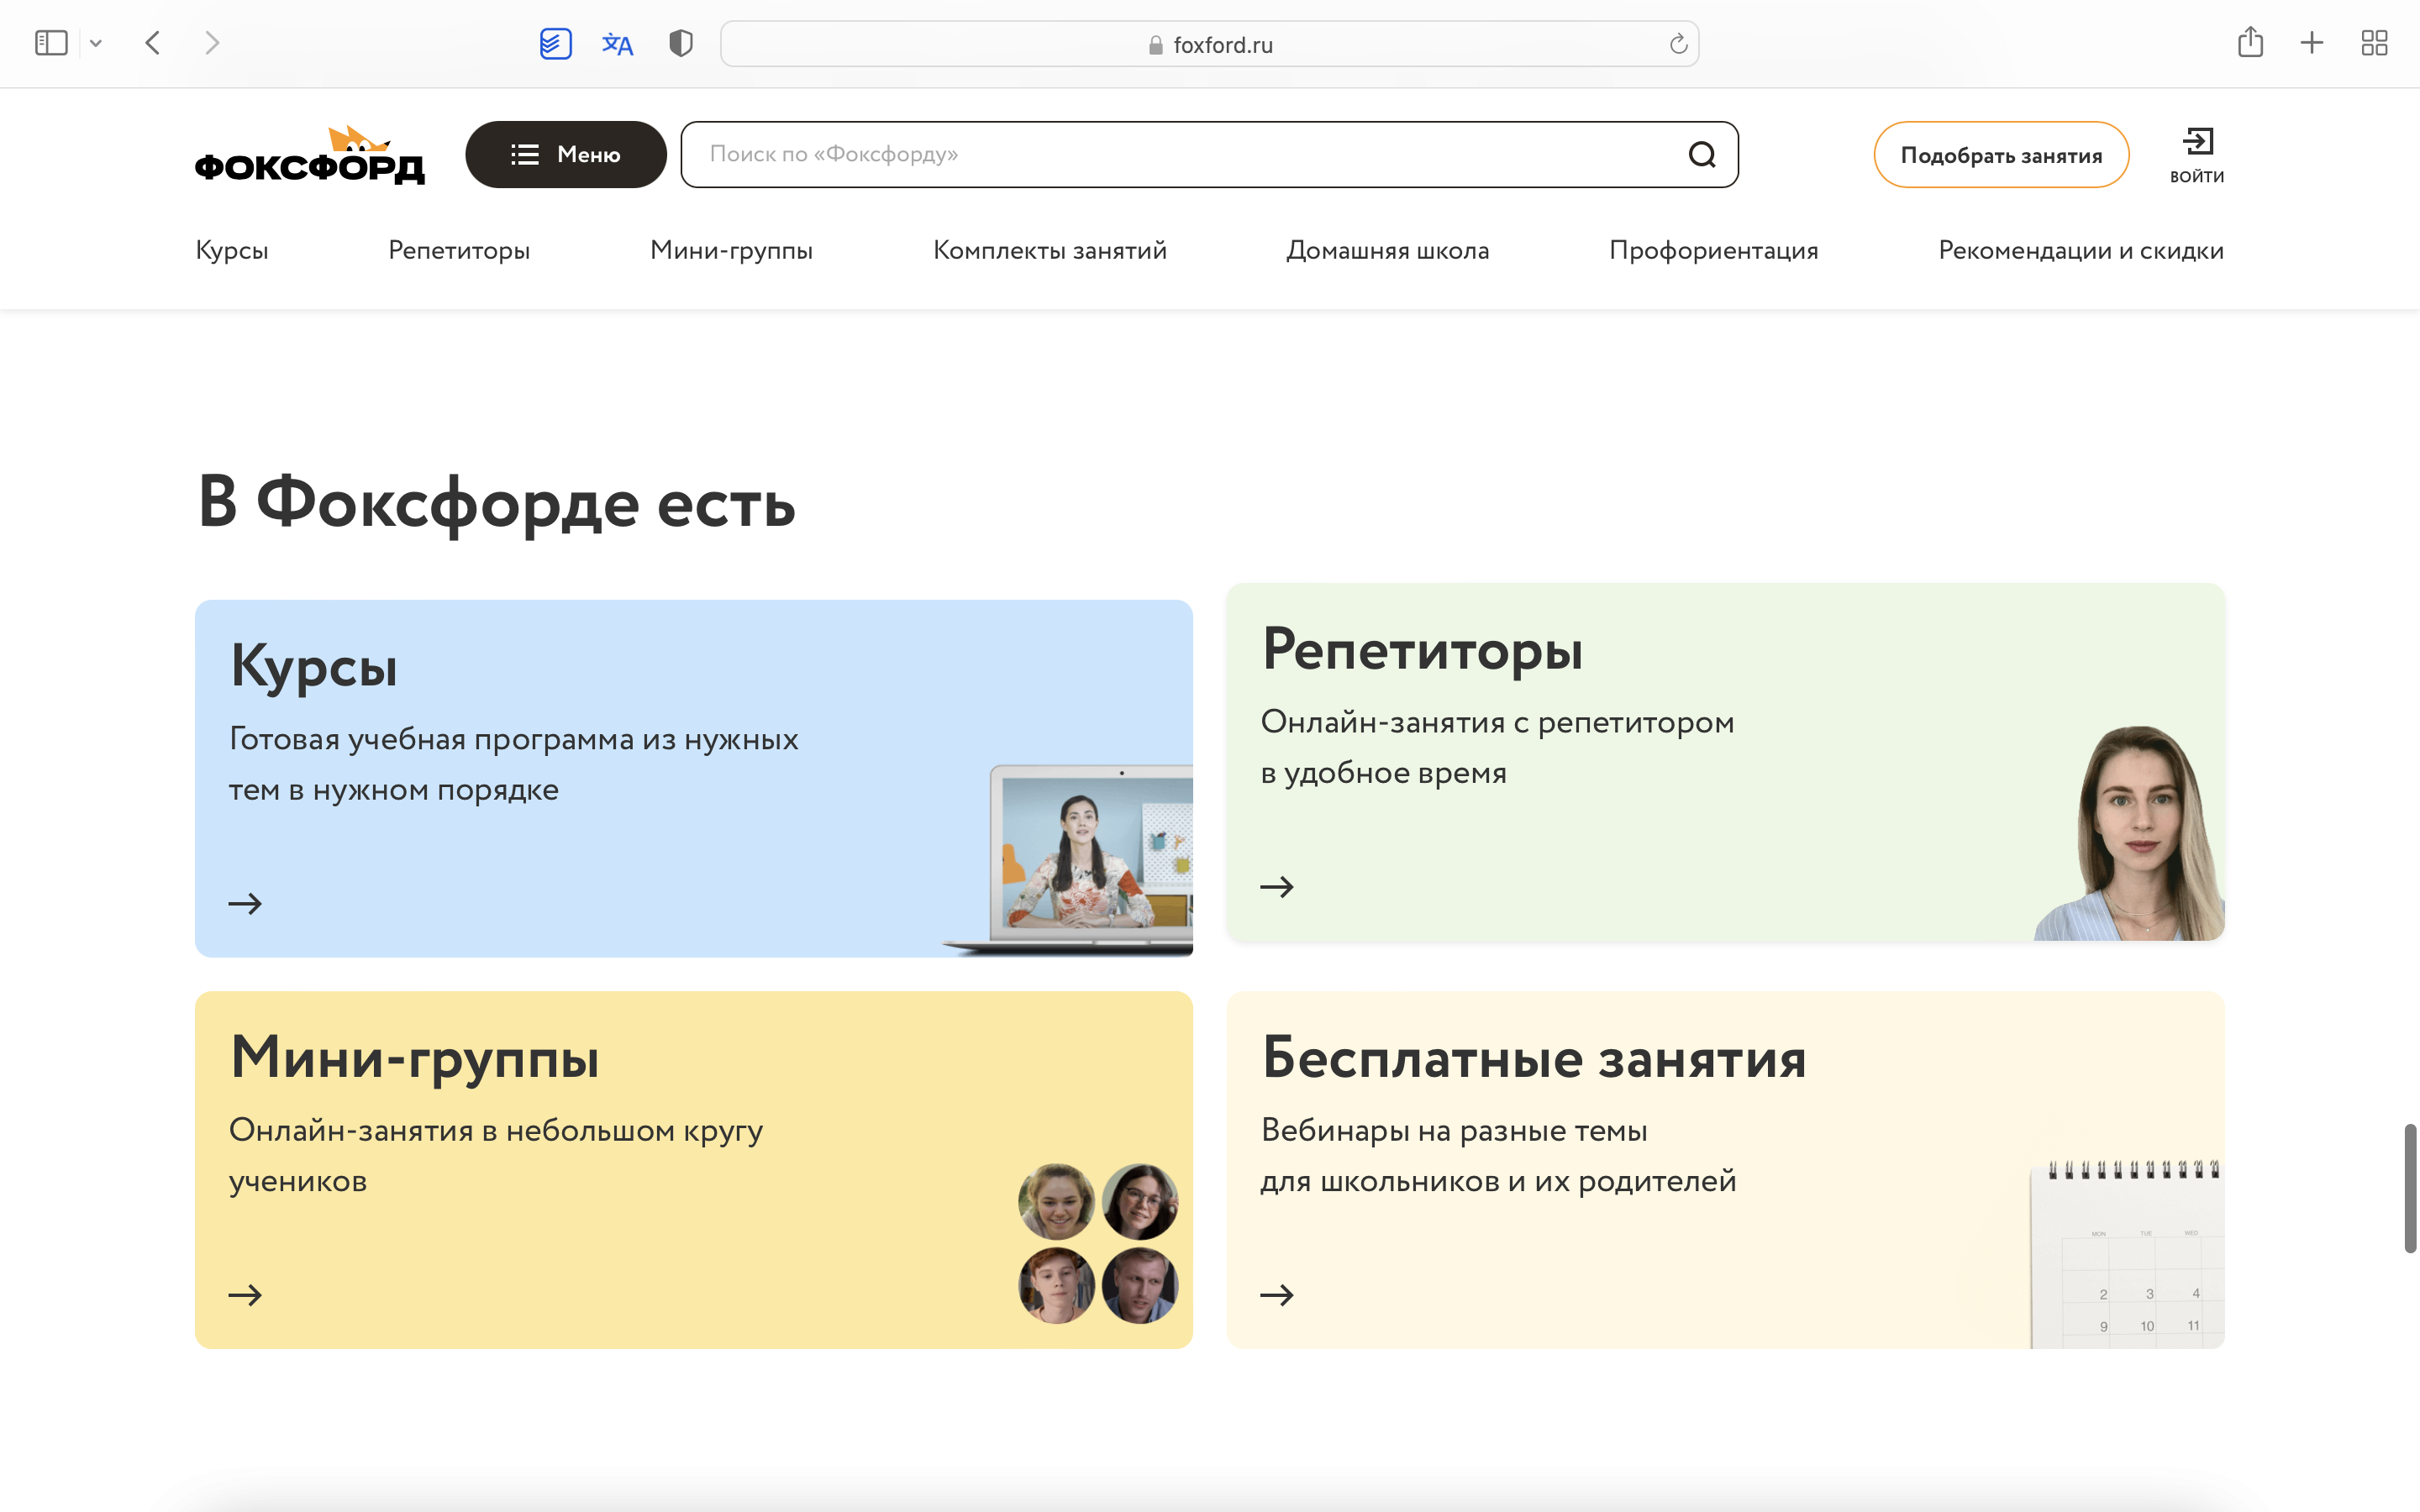Open the Домашняя школа navigation item

[x=1387, y=250]
